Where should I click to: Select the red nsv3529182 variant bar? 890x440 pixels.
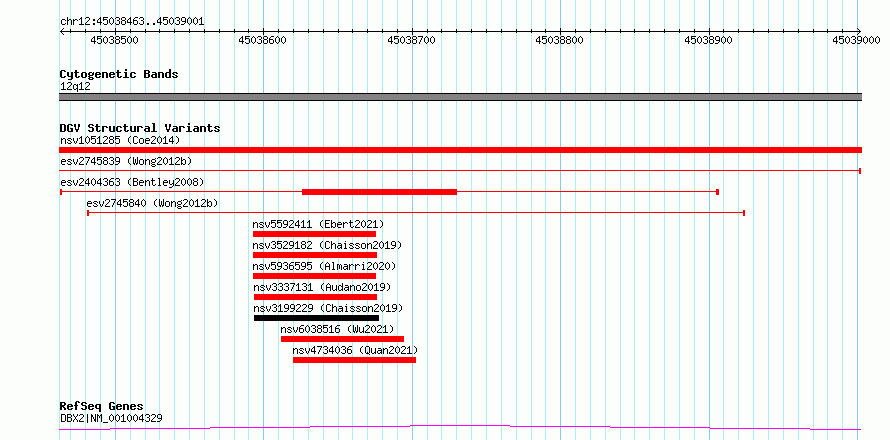(x=315, y=255)
